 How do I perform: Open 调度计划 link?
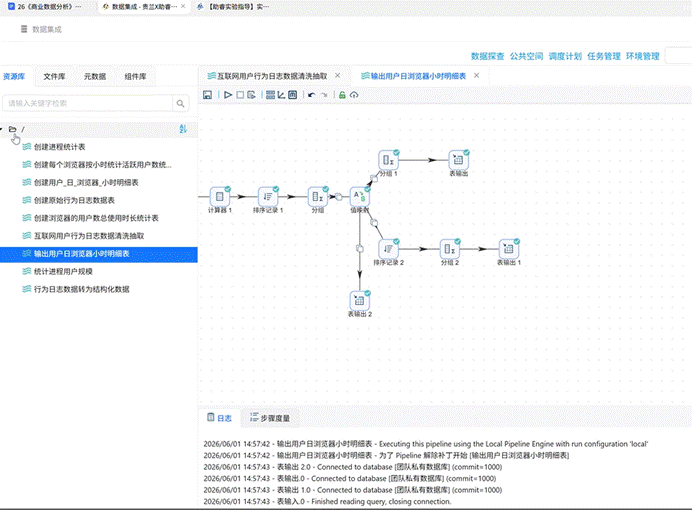565,56
